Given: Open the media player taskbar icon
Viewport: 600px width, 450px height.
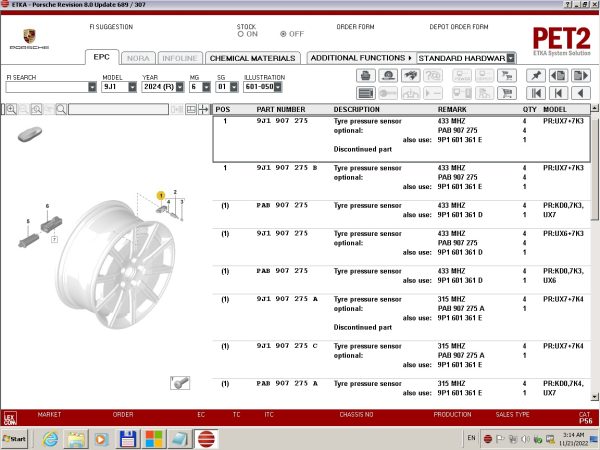Looking at the screenshot, I should pos(101,439).
